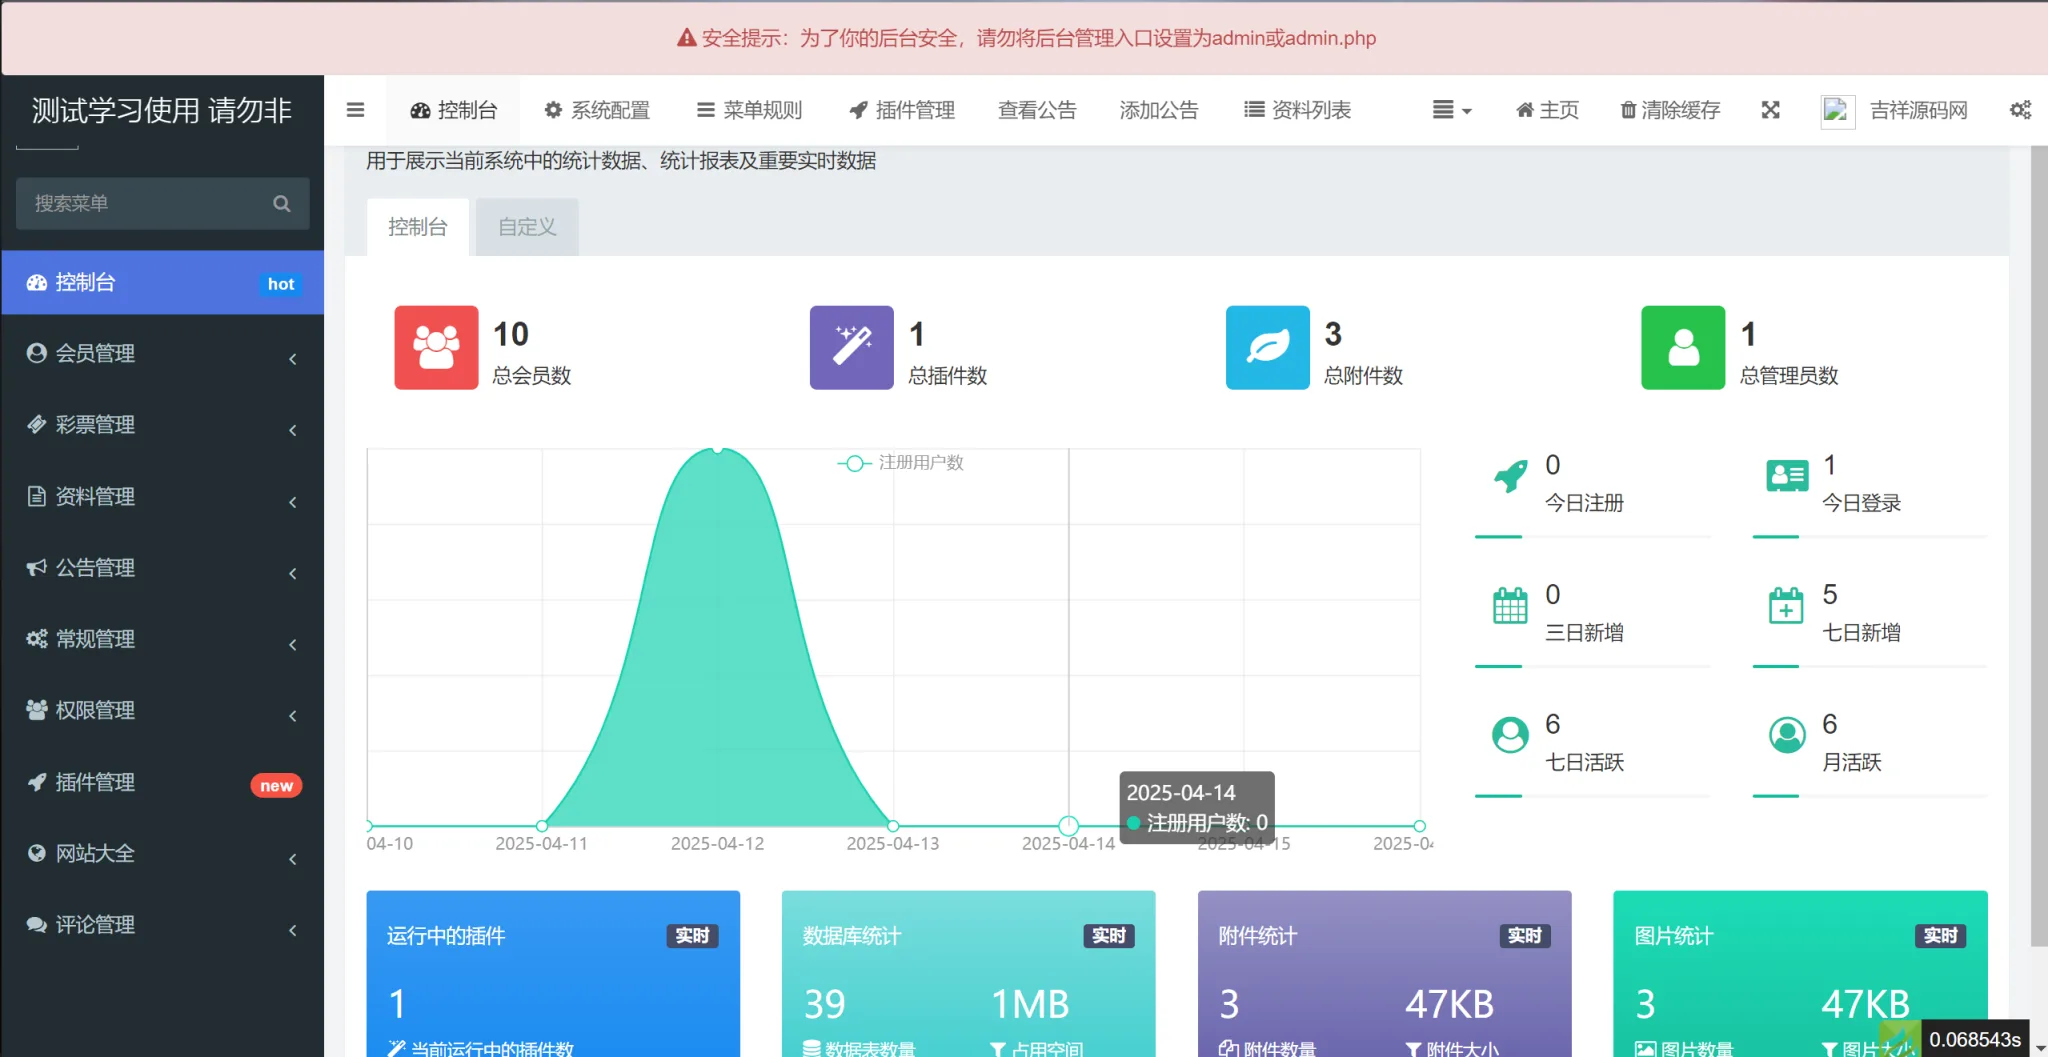
Task: Click 清除缓存 to clear the cache
Action: [x=1668, y=110]
